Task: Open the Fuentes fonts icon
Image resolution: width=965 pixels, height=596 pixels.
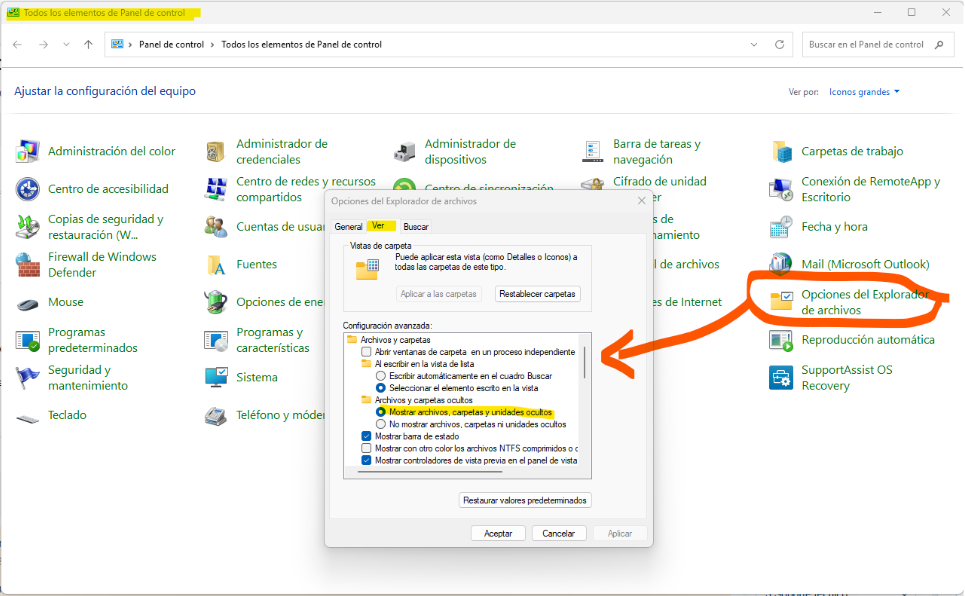Action: (215, 265)
